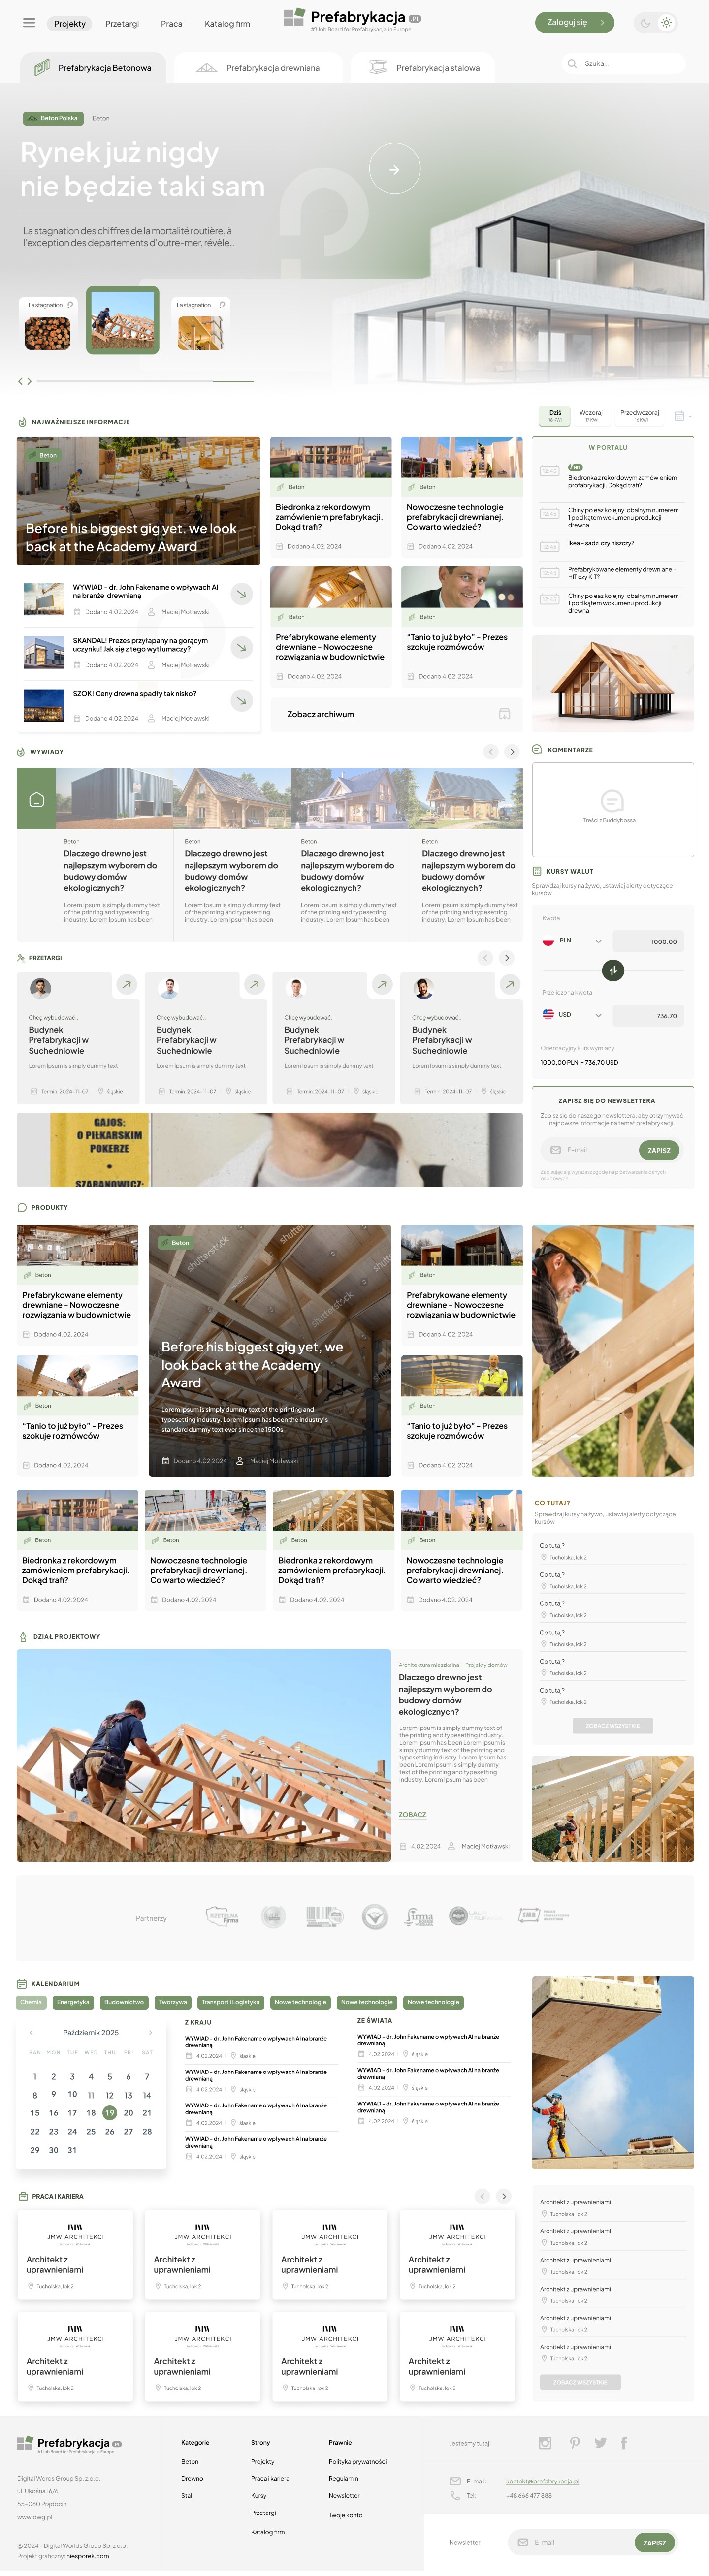Select the roof worker thumbnail in the hero
Screen dimensions: 709x2576
pyautogui.click(x=123, y=320)
